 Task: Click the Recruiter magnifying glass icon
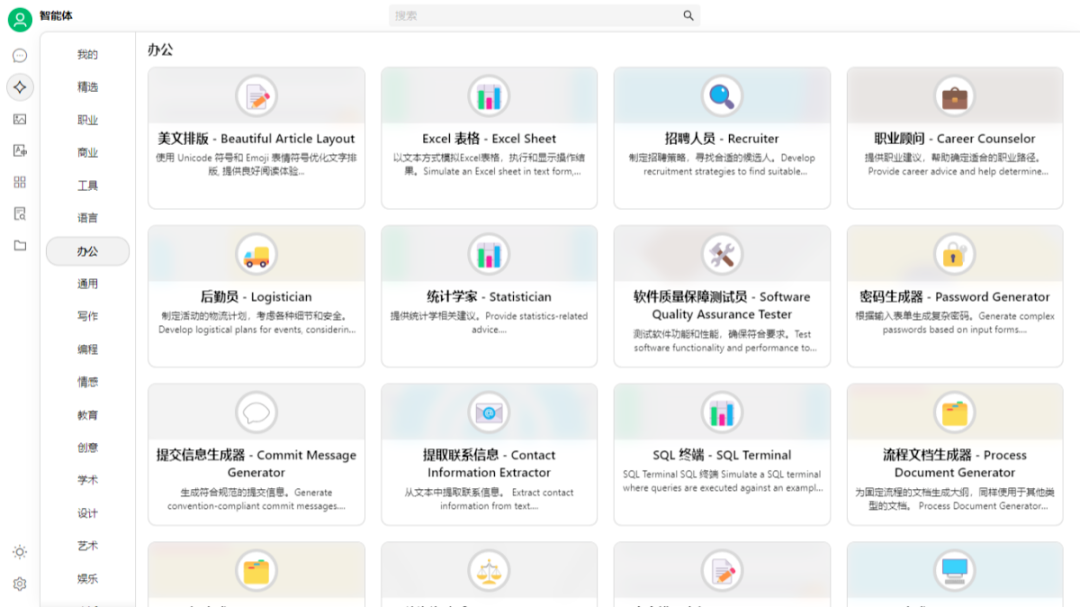point(722,96)
